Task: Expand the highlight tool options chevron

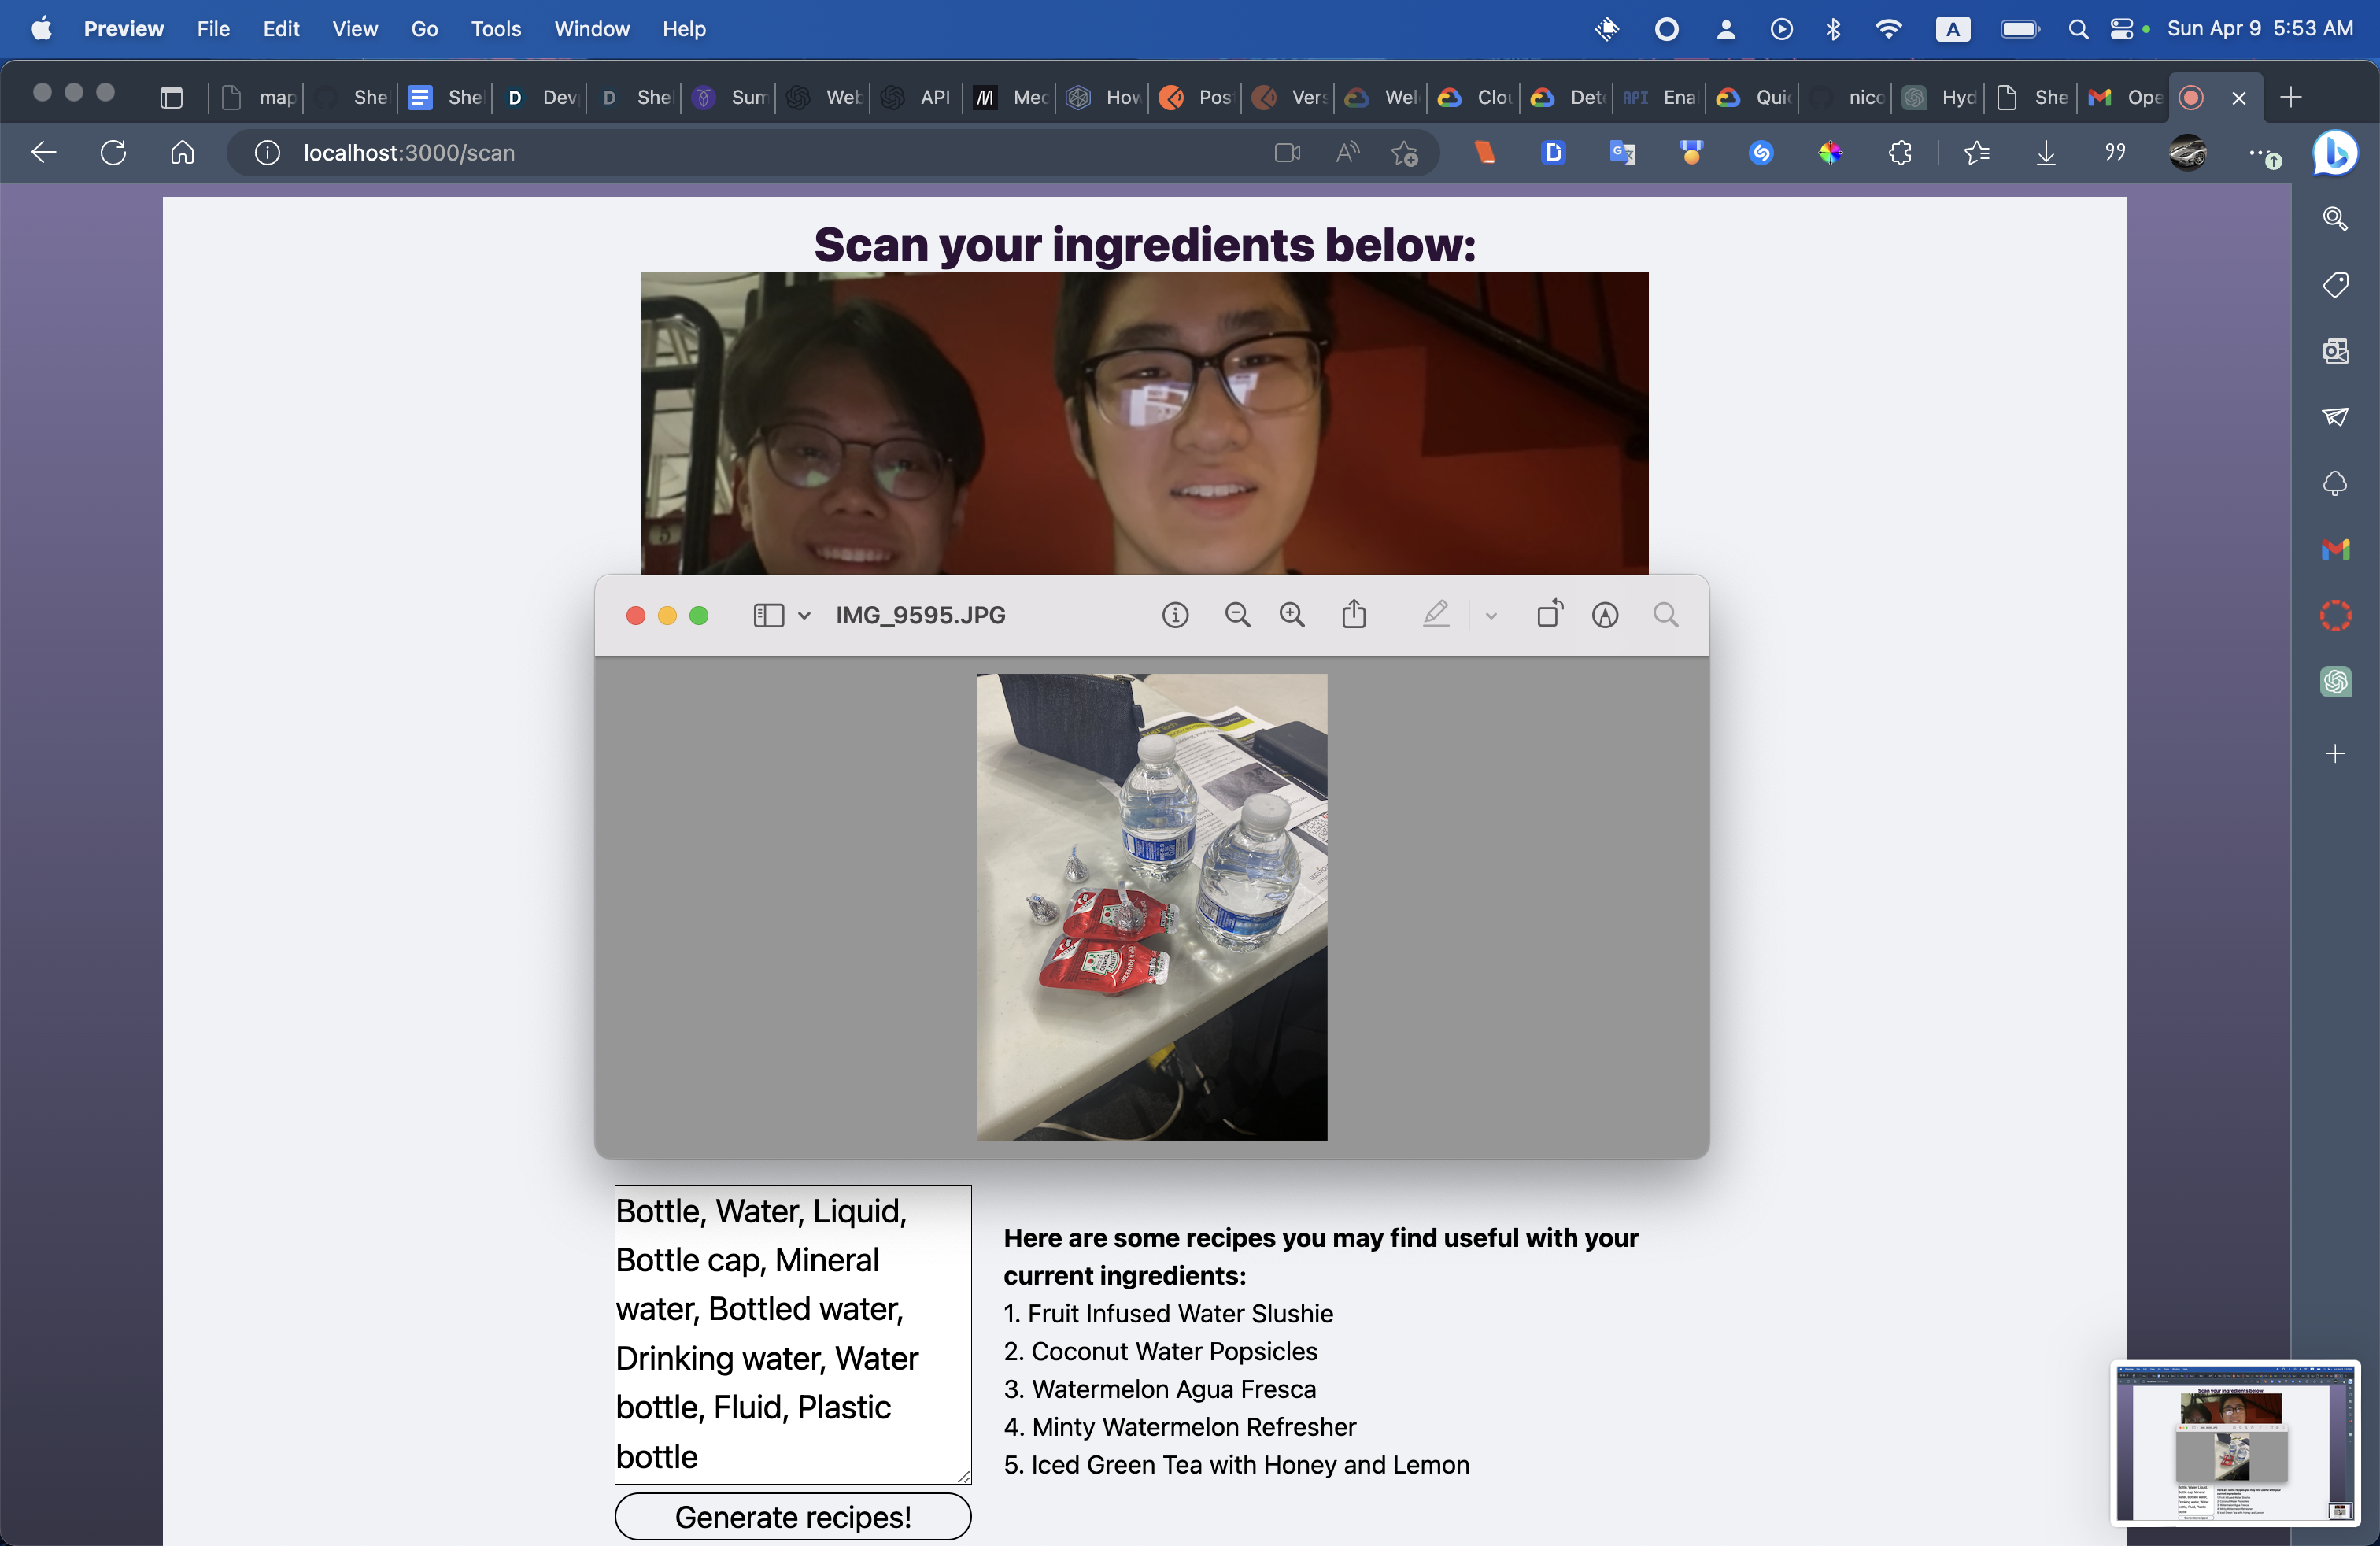Action: click(1491, 616)
